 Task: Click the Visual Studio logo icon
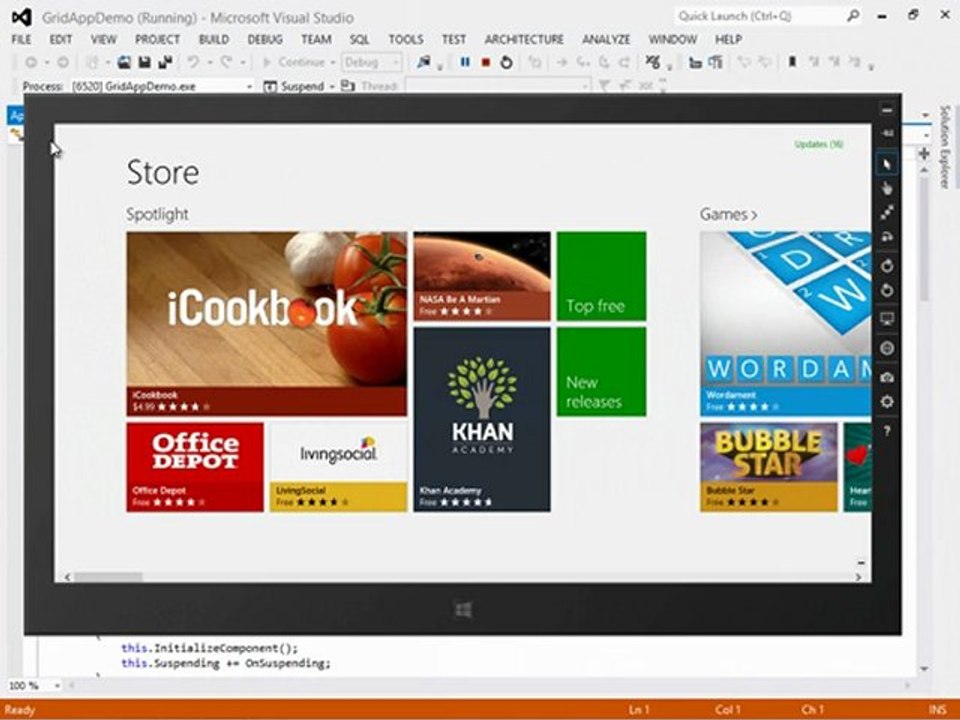tap(21, 17)
